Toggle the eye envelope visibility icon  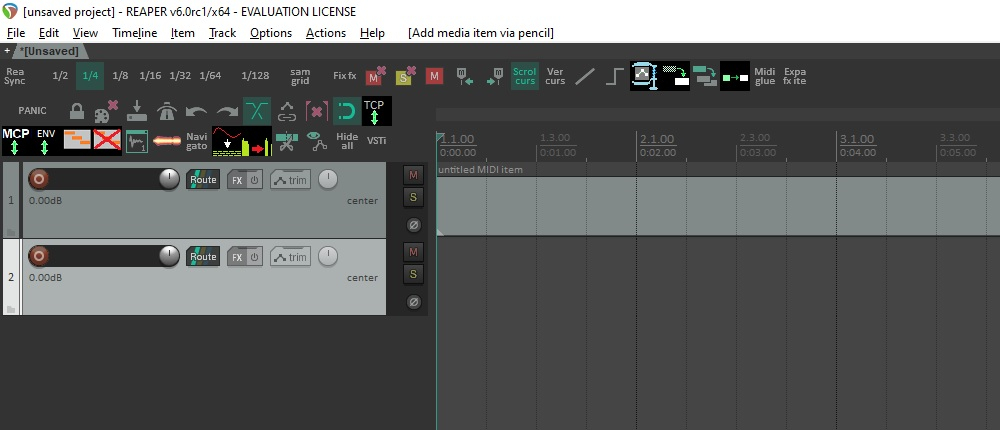[316, 141]
